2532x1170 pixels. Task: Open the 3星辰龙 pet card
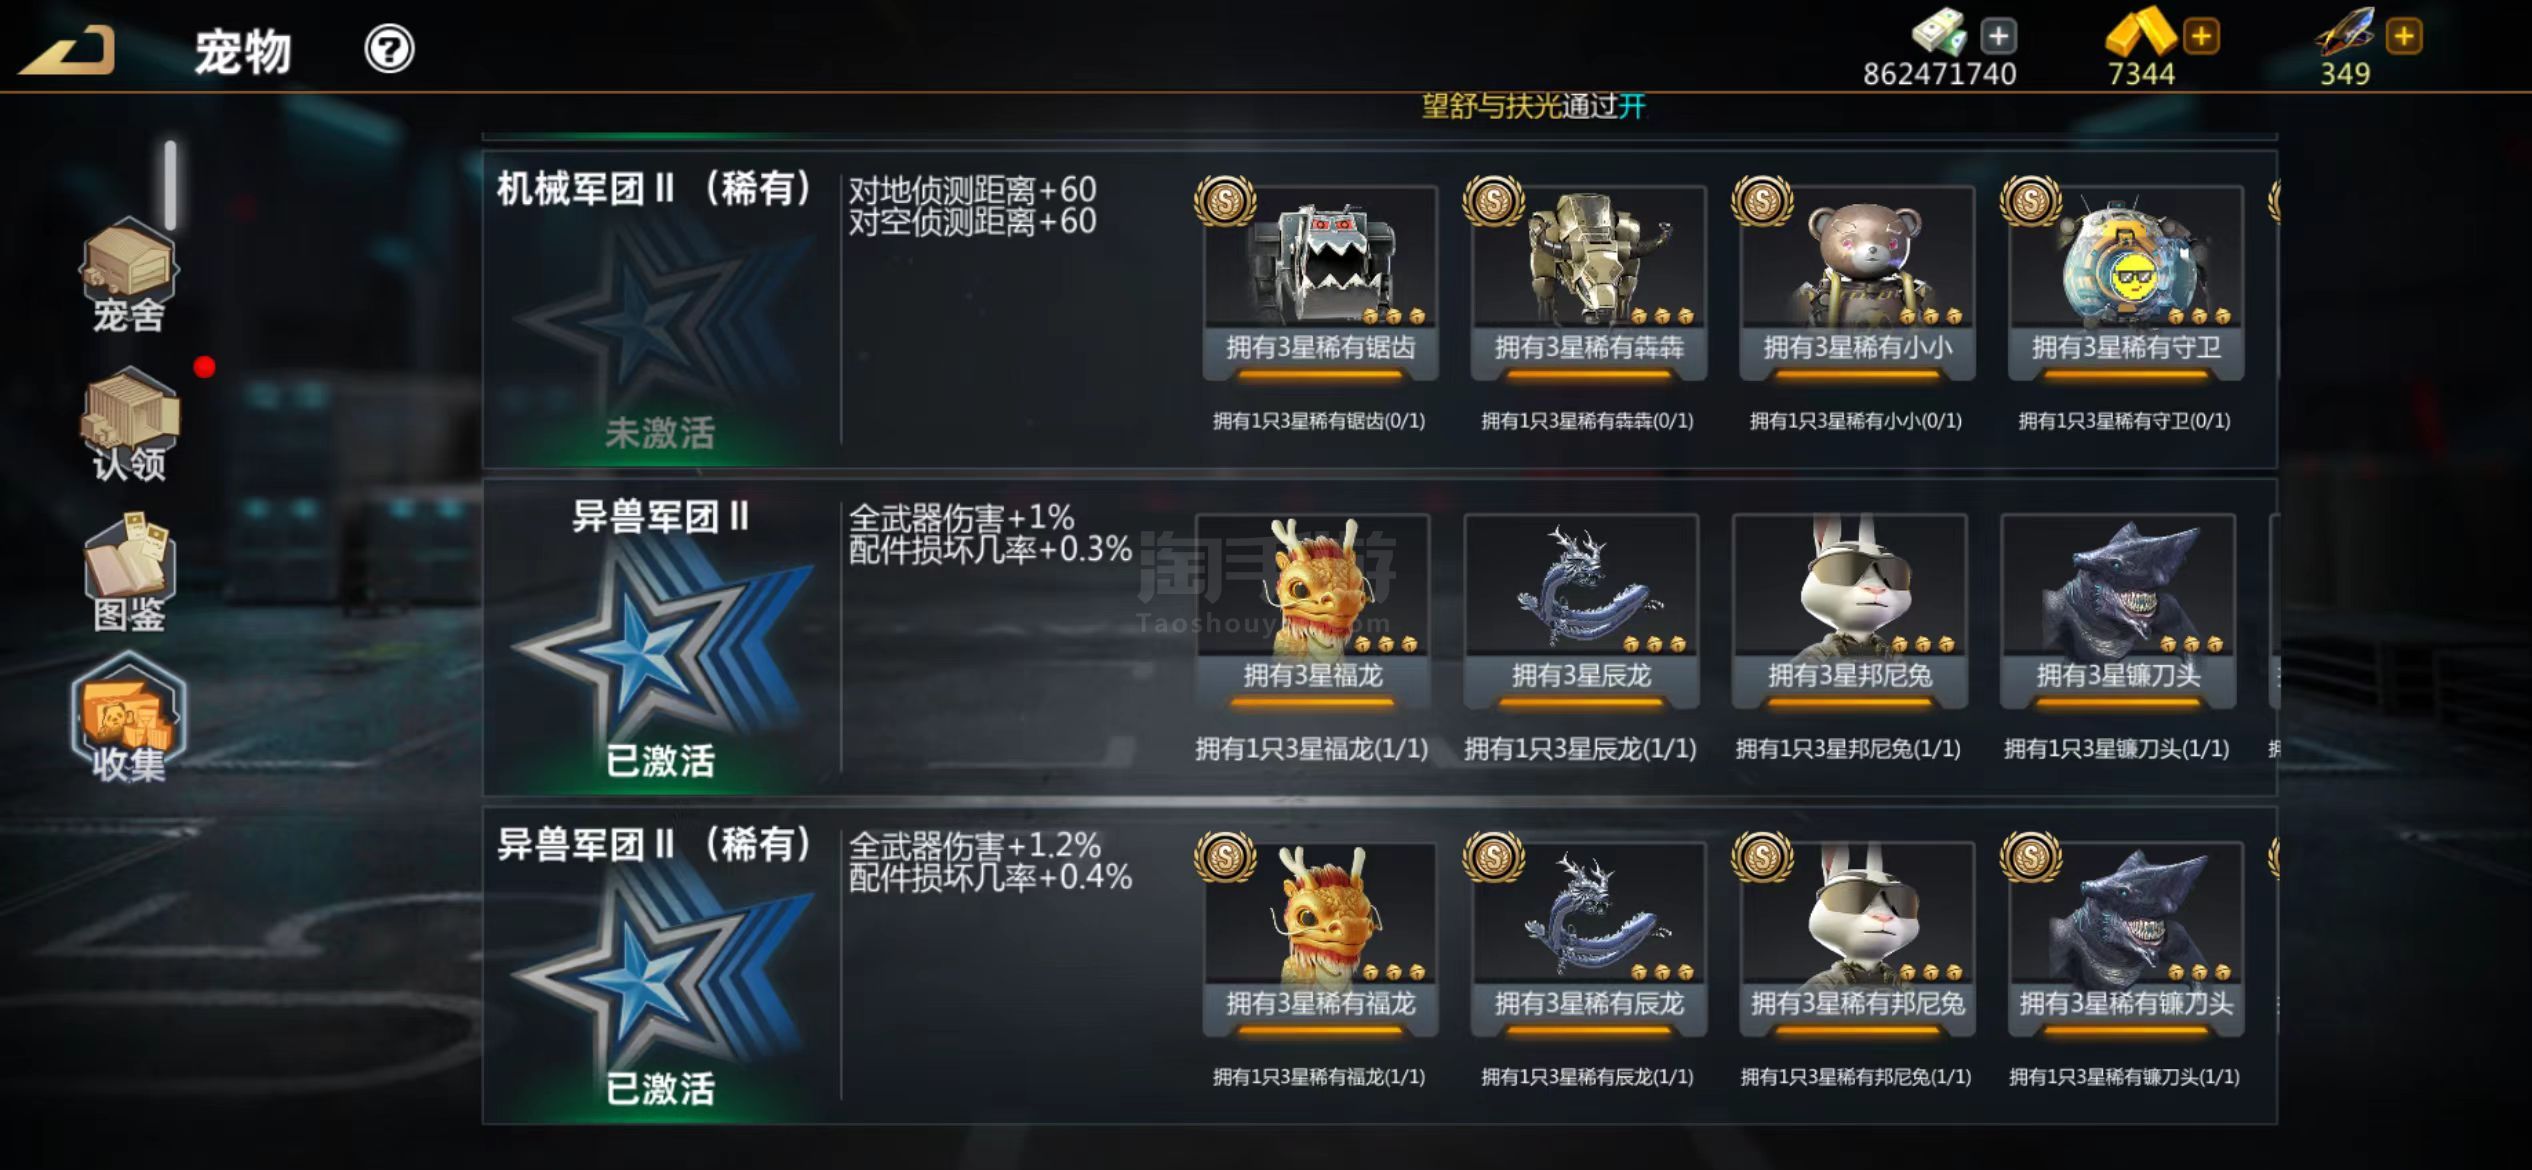(x=1581, y=611)
